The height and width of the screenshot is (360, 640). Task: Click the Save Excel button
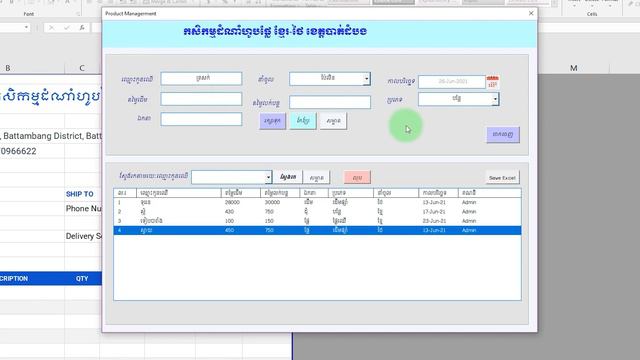click(502, 178)
